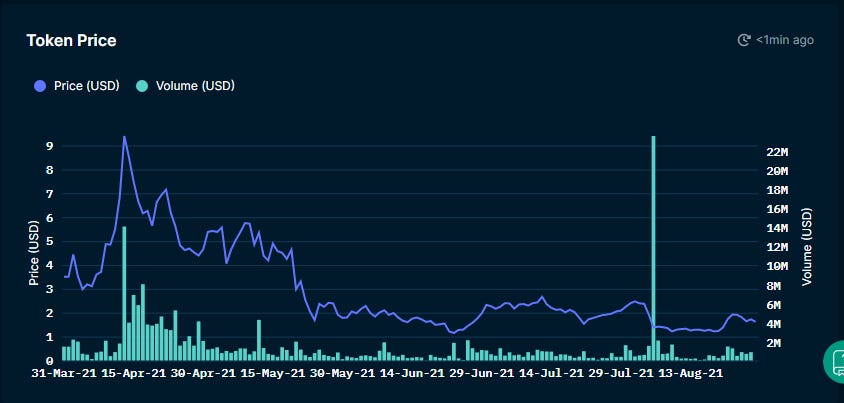This screenshot has width=844, height=403.
Task: Toggle the Price (USD) legend series
Action: click(76, 86)
